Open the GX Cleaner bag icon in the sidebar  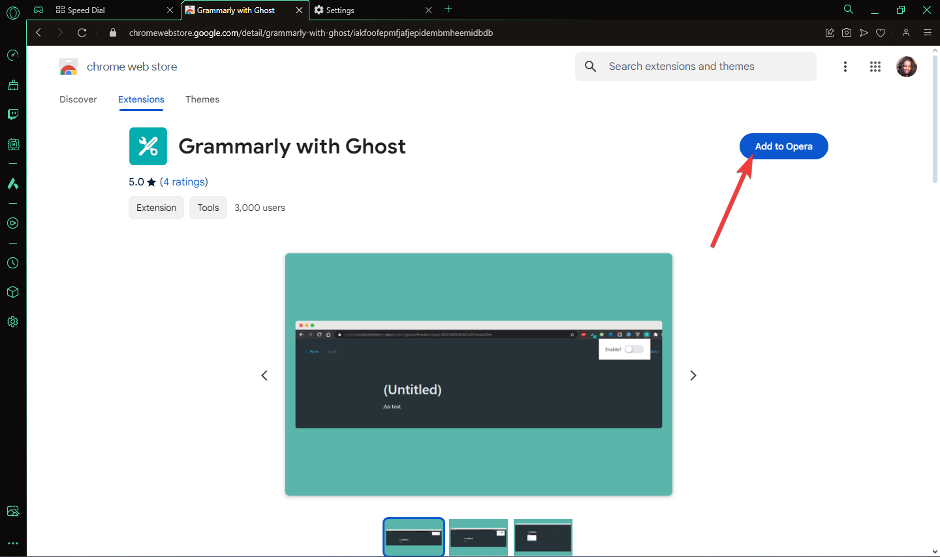click(x=13, y=85)
